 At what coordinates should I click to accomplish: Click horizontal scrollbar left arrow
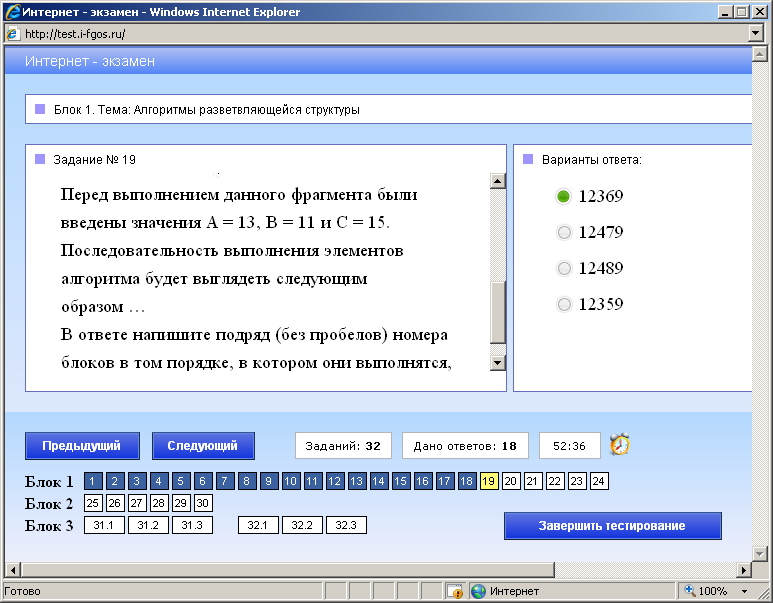click(x=13, y=570)
